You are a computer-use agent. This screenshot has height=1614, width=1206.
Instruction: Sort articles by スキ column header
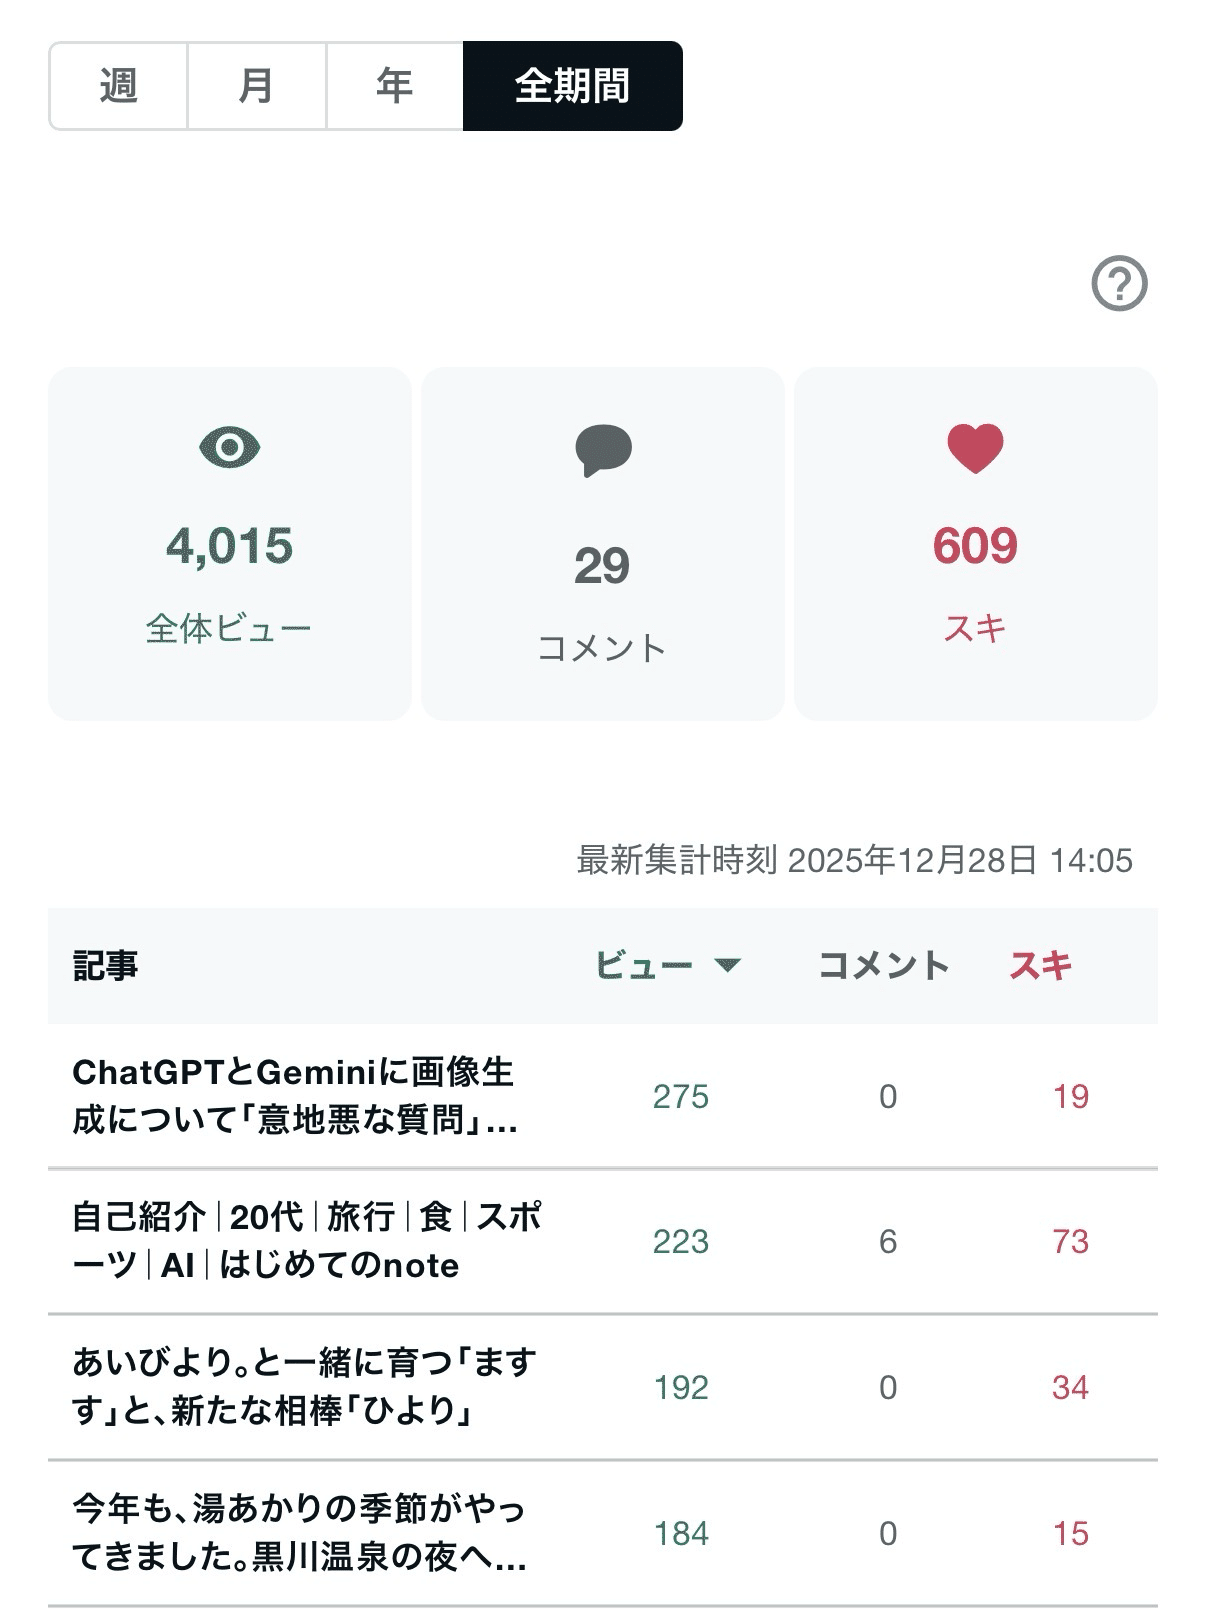[x=1040, y=965]
